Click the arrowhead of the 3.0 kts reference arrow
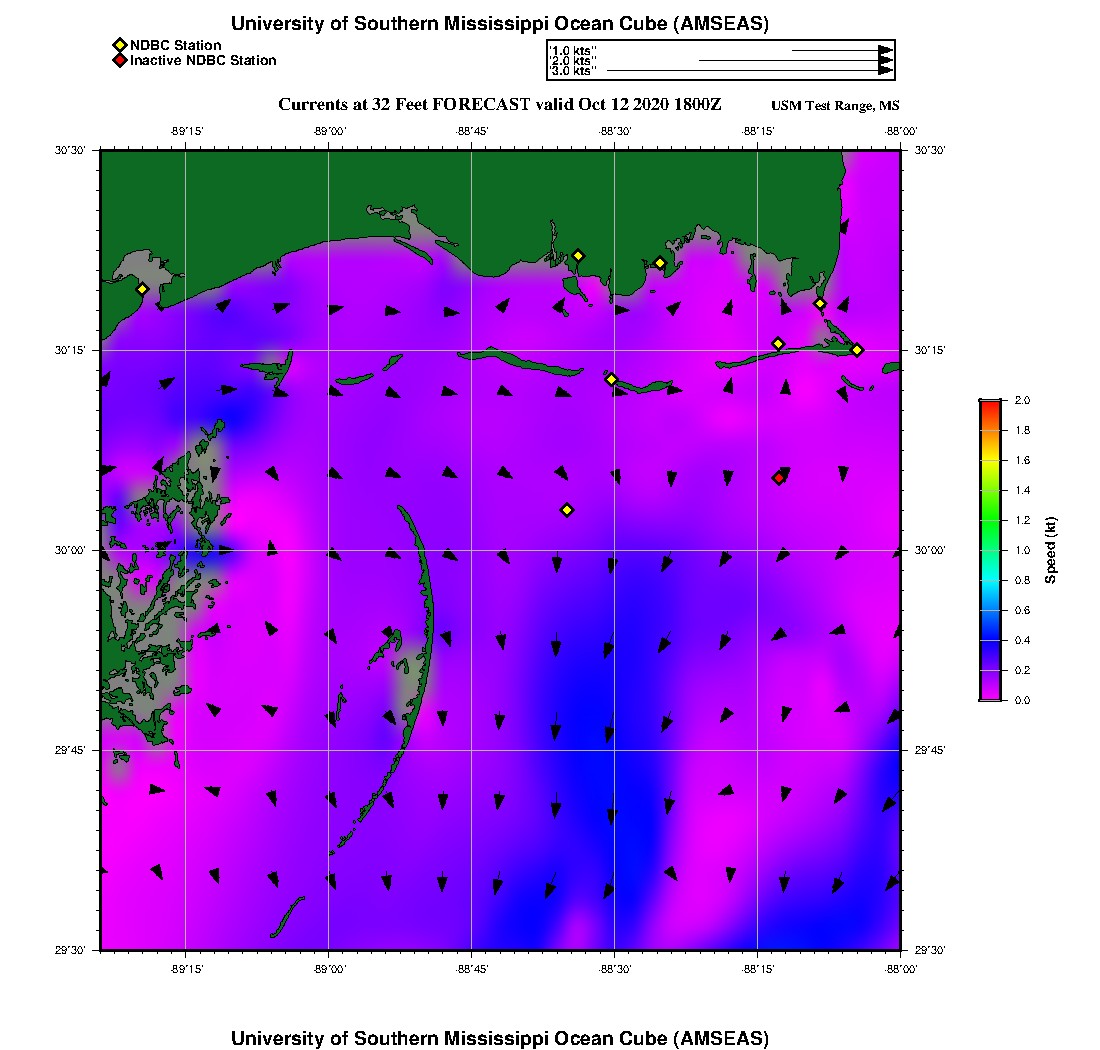 [885, 71]
